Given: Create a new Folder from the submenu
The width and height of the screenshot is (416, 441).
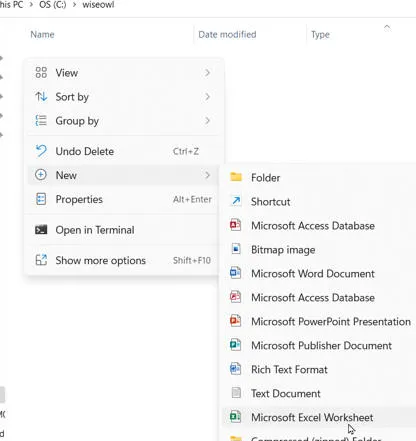Looking at the screenshot, I should click(x=318, y=178).
